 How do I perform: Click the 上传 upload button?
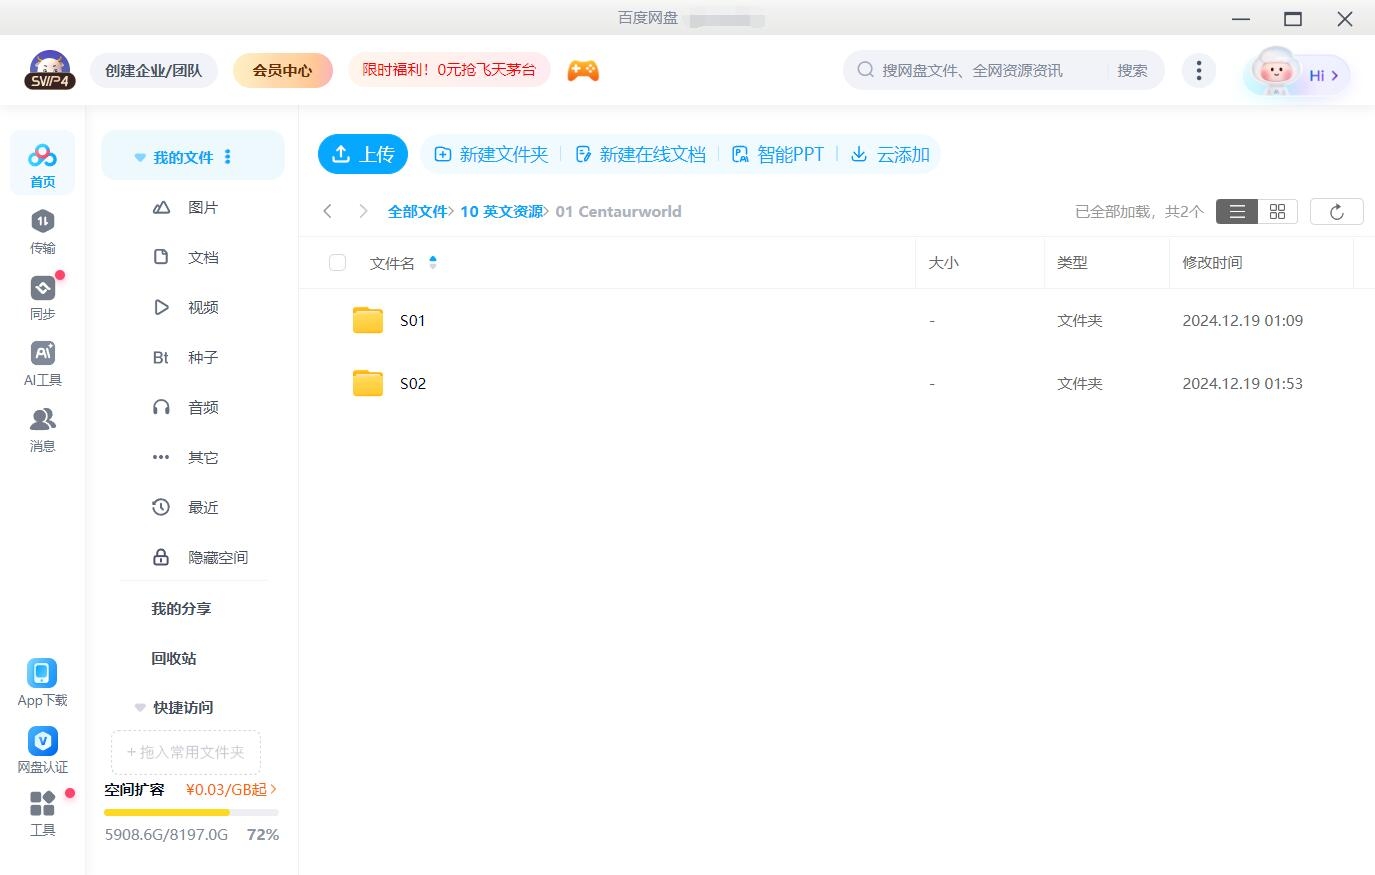[x=363, y=154]
